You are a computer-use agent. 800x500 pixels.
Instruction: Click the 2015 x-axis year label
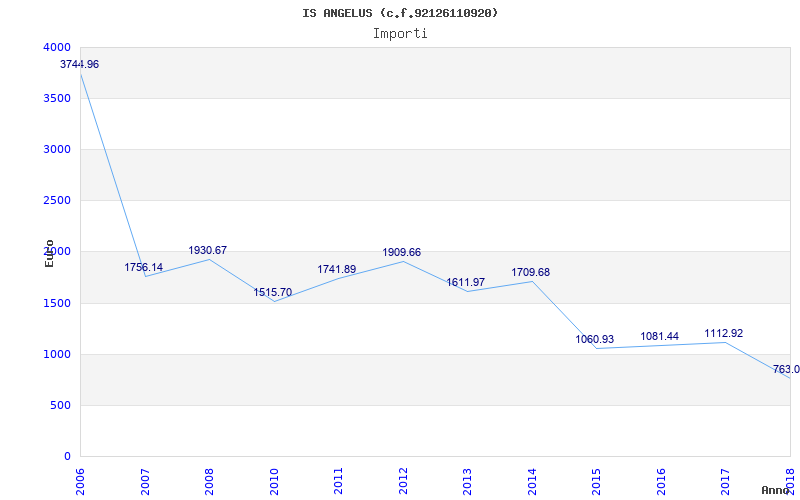[596, 480]
